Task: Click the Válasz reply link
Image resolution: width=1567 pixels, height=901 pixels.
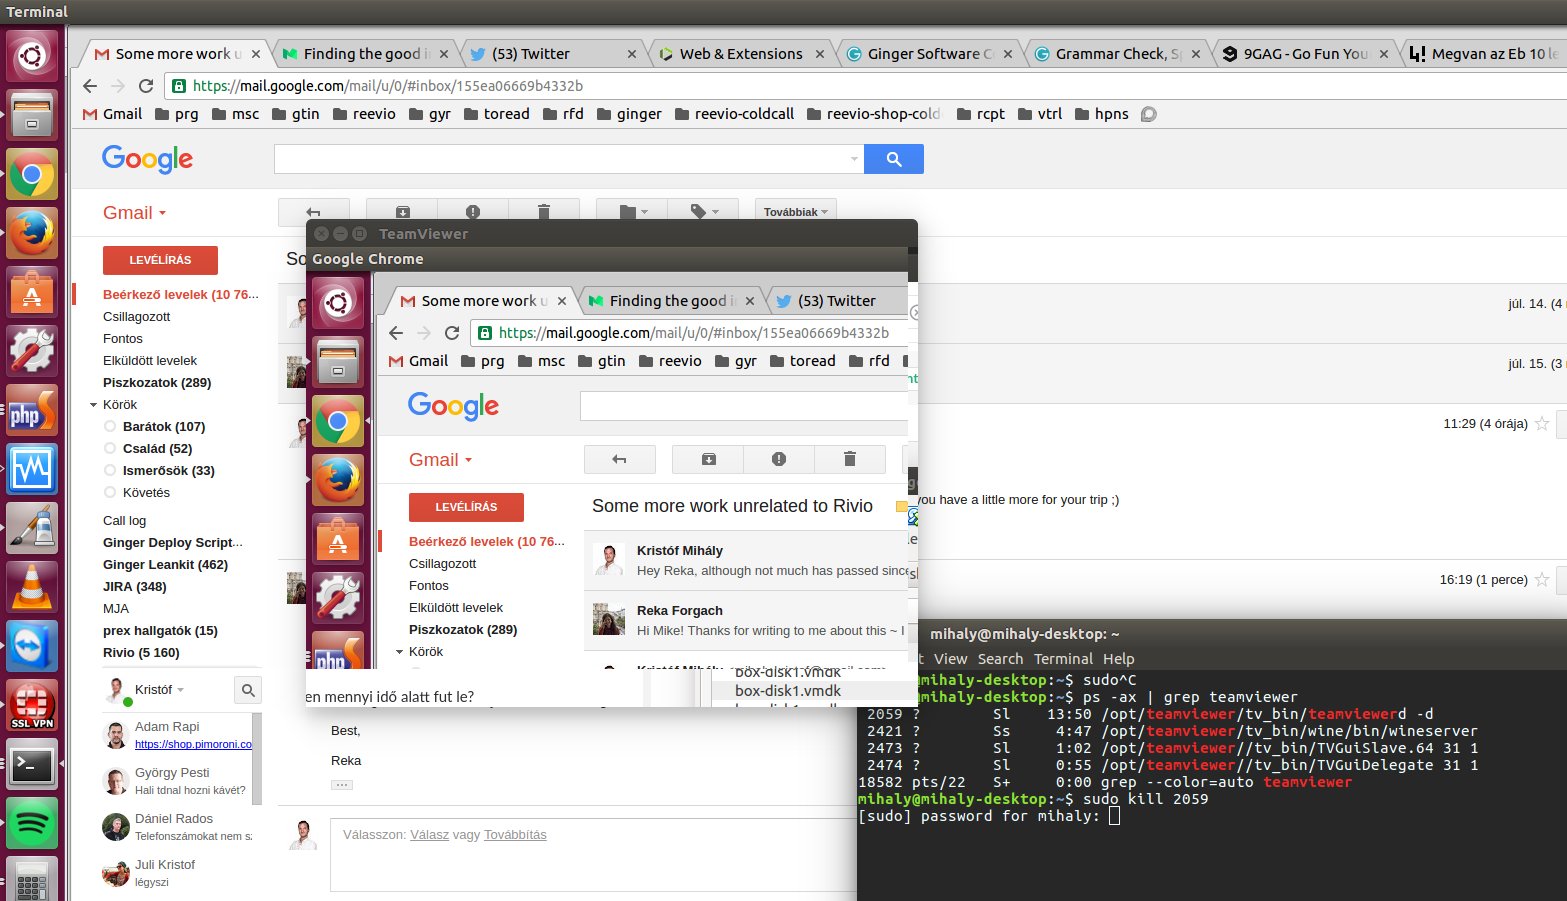Action: coord(429,835)
